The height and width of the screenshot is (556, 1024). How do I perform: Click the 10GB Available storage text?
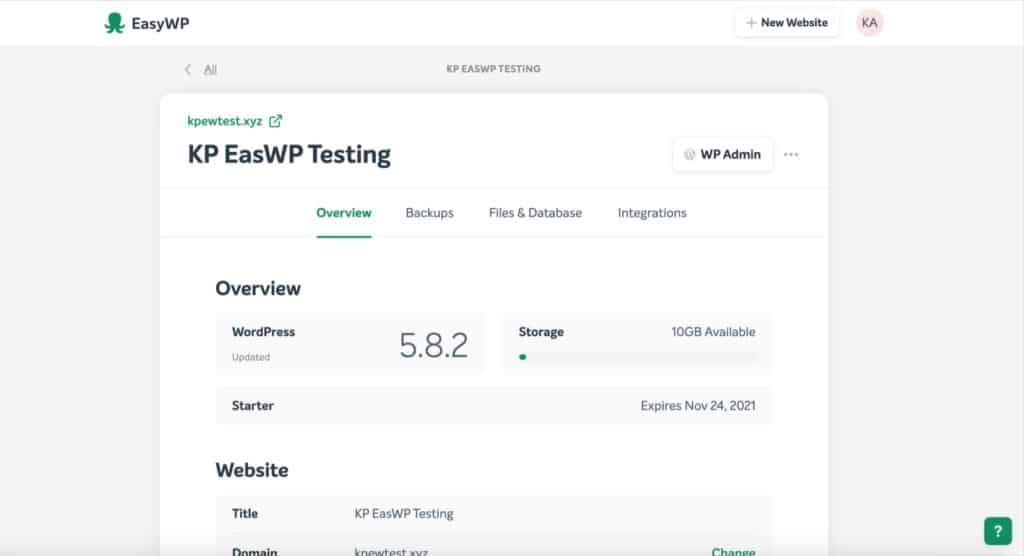coord(713,332)
